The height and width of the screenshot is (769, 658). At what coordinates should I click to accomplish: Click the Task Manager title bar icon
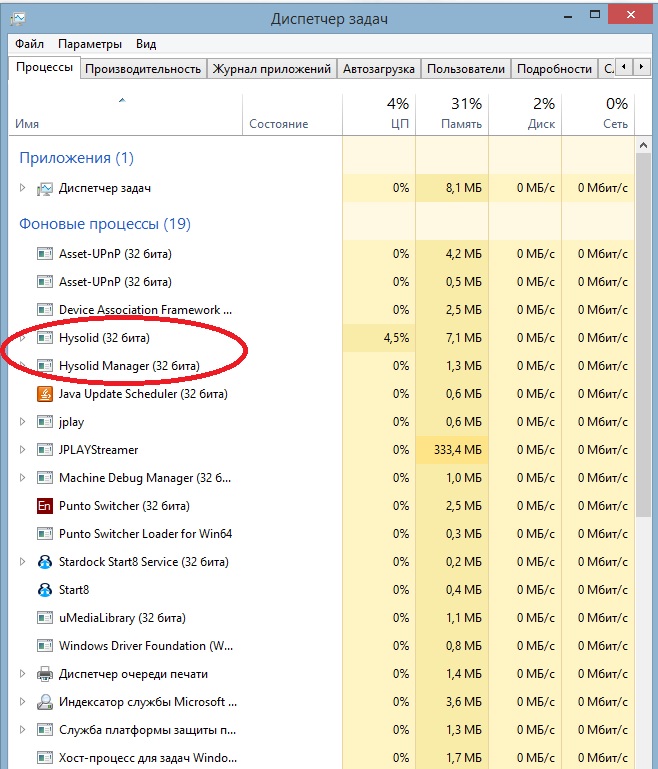click(x=17, y=19)
